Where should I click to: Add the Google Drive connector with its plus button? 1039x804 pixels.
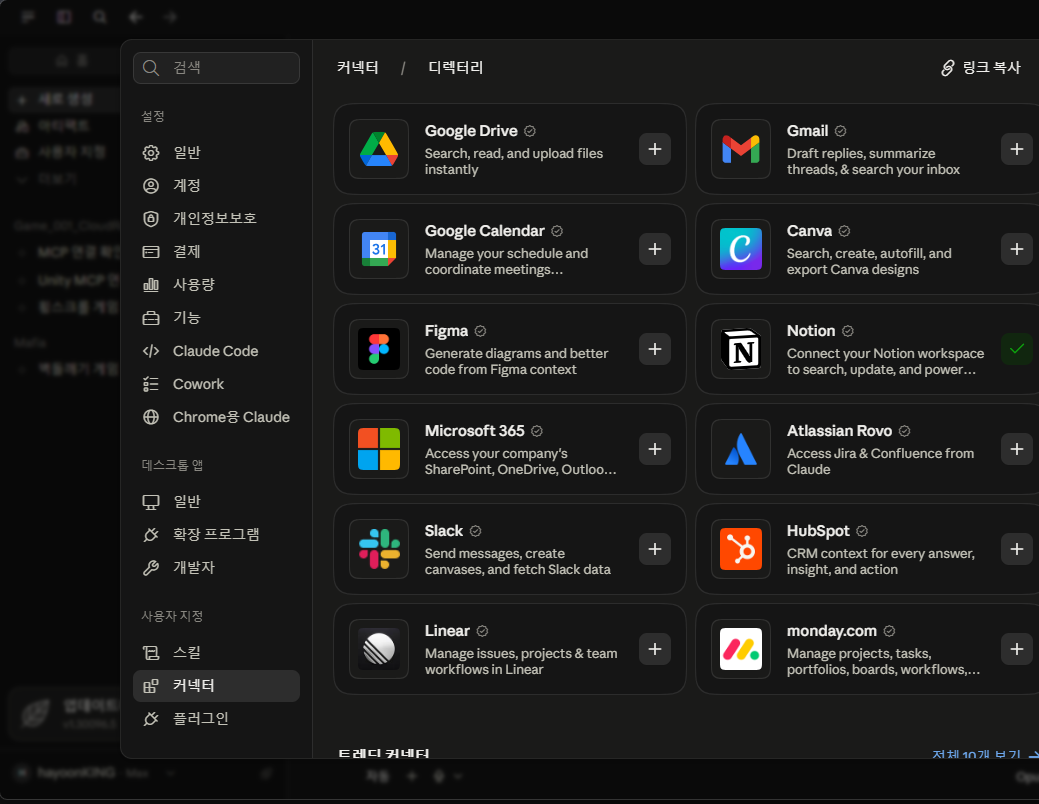(655, 149)
